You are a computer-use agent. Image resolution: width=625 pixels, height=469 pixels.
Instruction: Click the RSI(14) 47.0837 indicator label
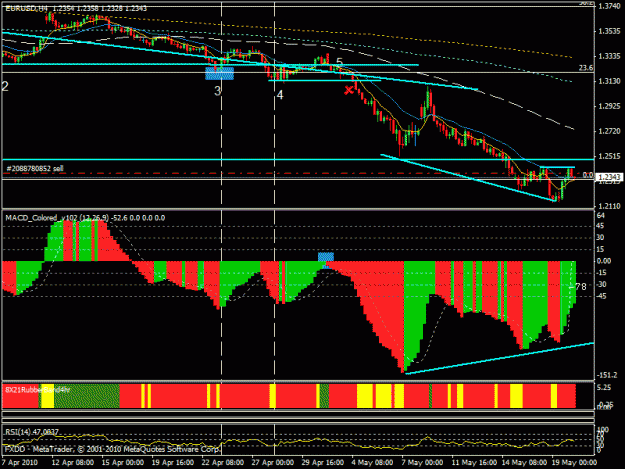point(32,432)
